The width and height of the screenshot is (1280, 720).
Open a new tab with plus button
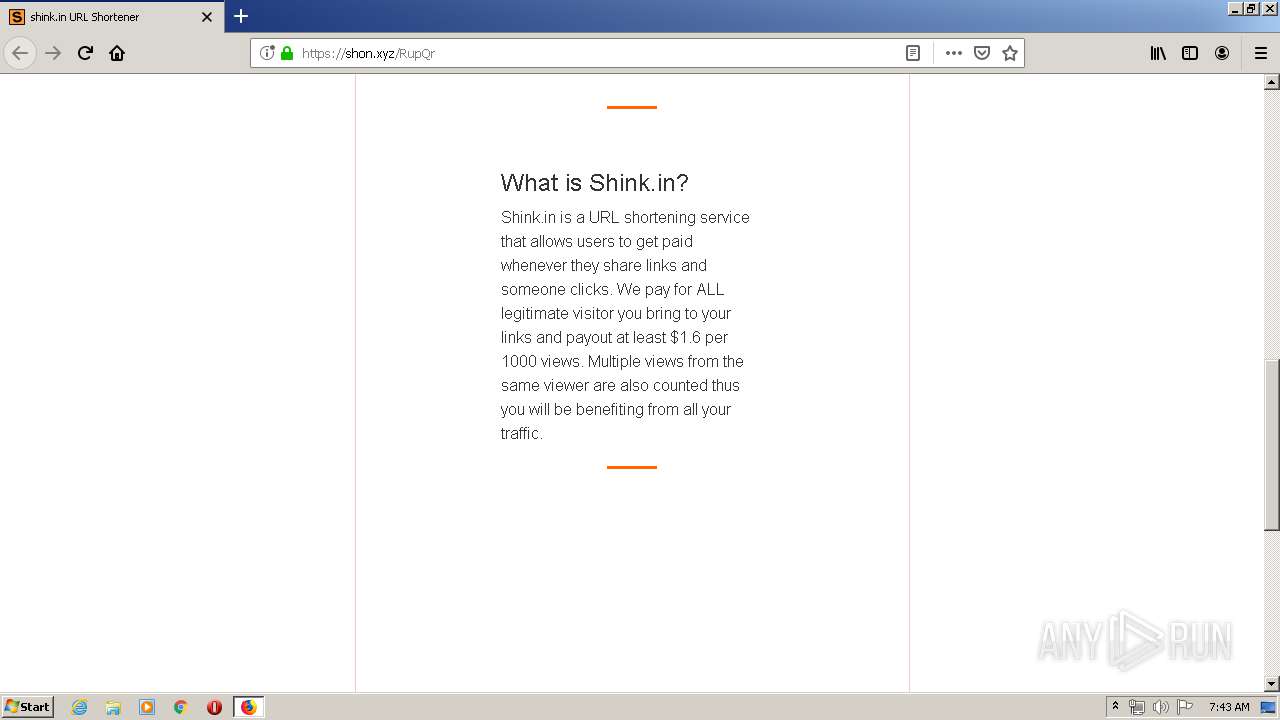pyautogui.click(x=241, y=16)
